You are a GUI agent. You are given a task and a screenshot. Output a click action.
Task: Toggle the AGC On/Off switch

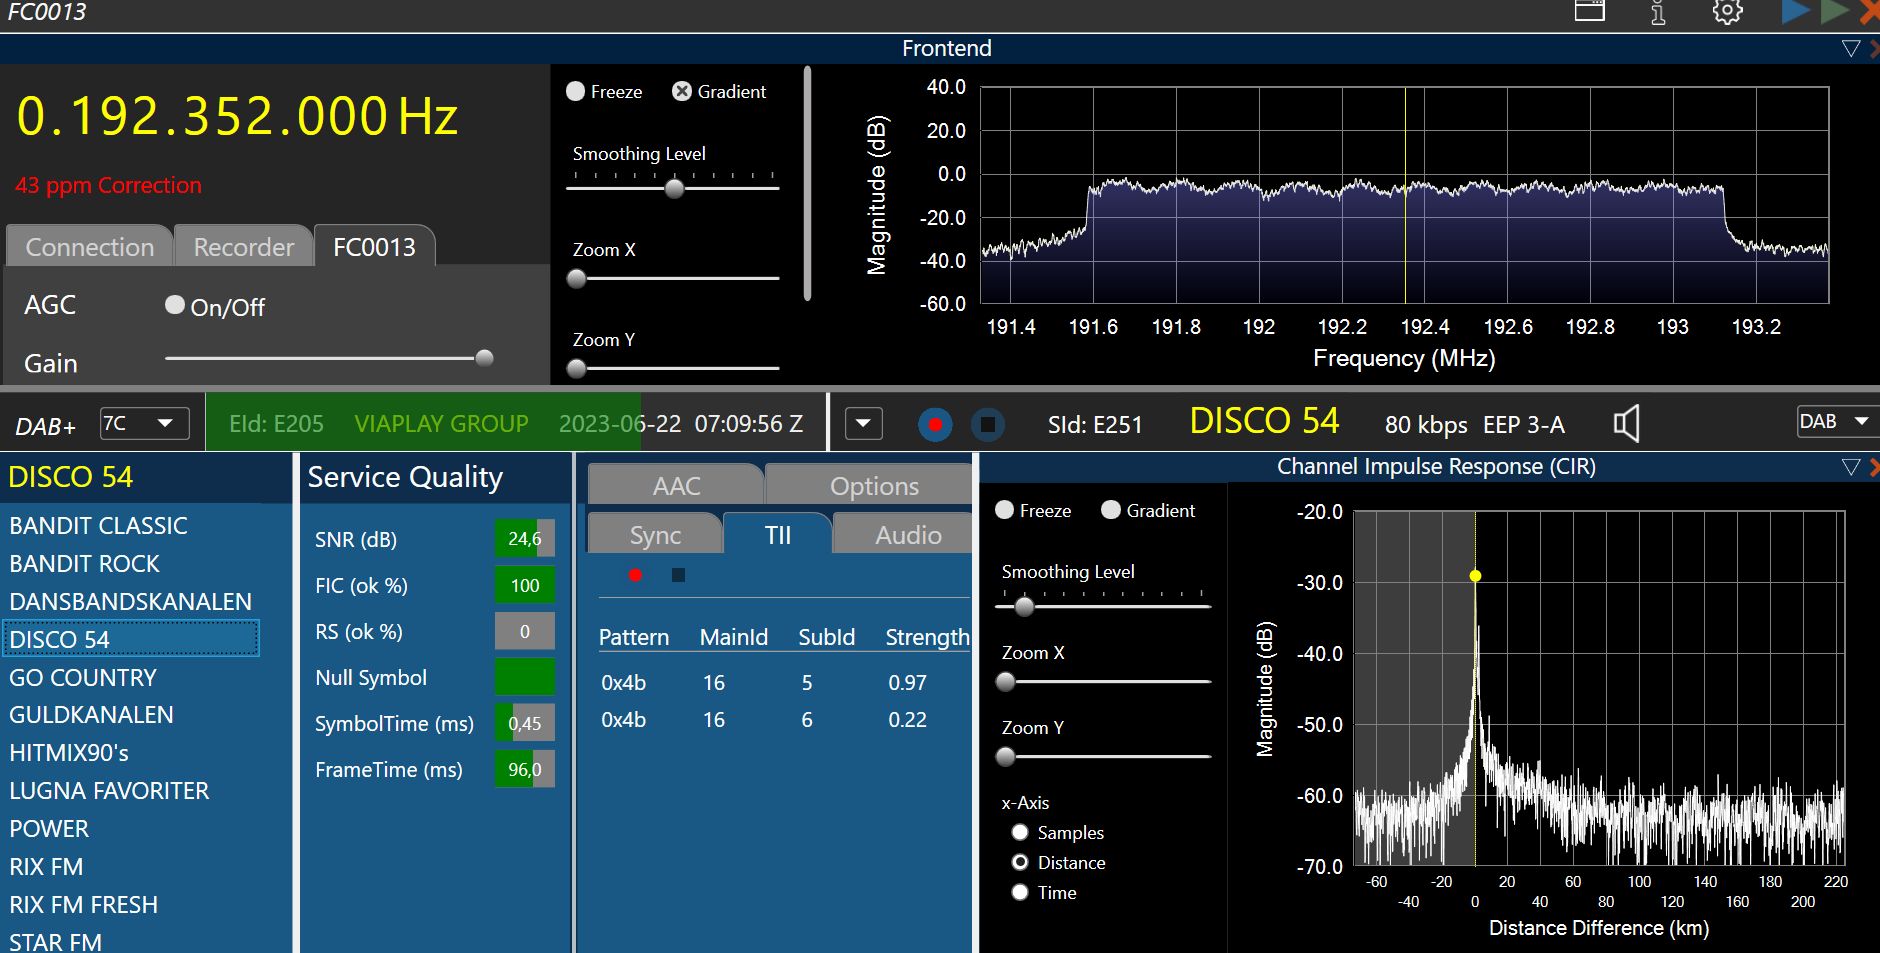pos(175,305)
